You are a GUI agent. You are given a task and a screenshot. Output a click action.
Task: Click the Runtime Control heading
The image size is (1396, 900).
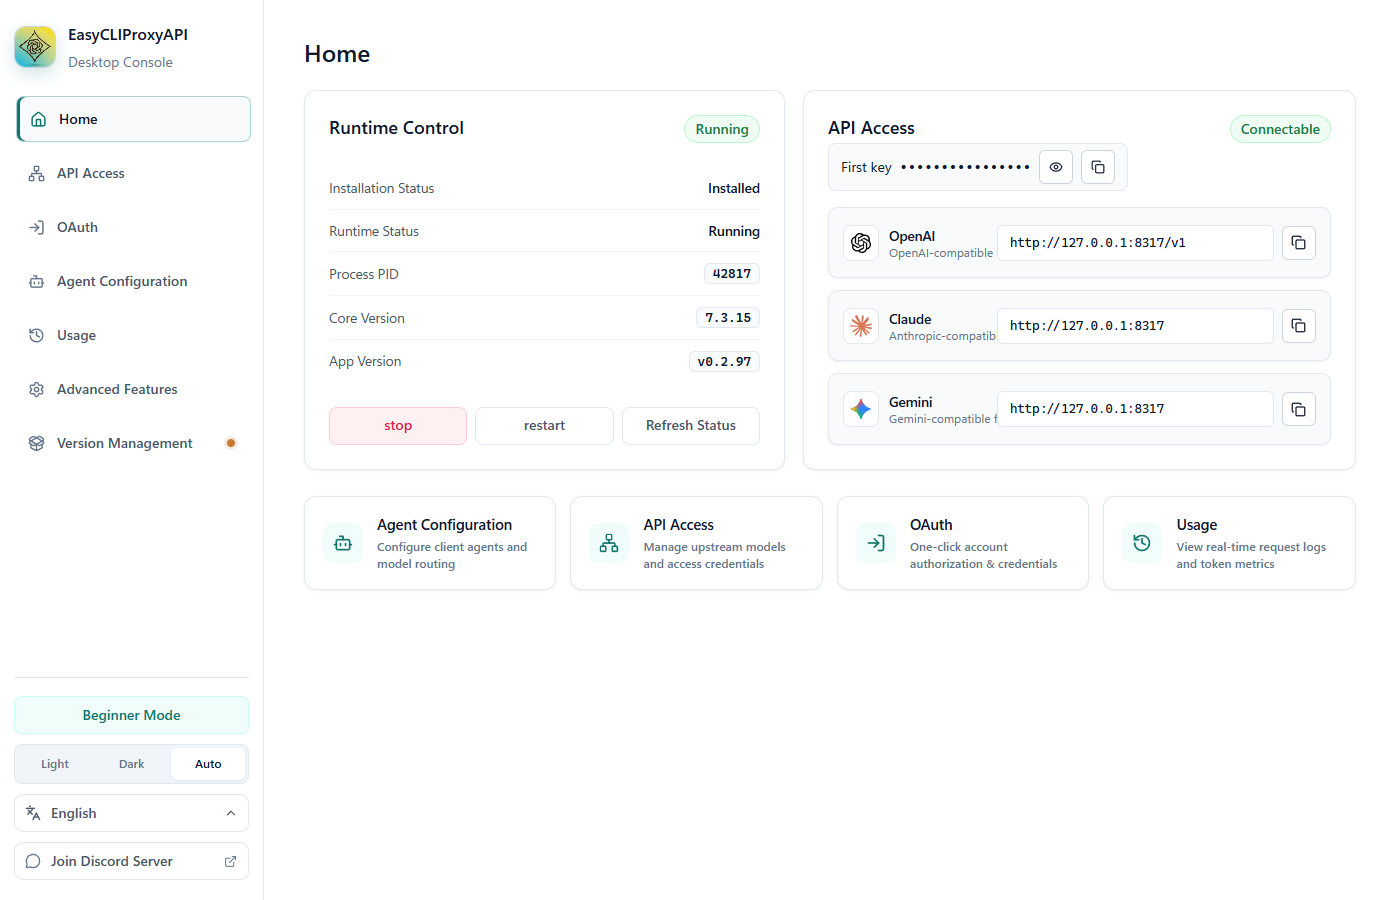coord(396,128)
